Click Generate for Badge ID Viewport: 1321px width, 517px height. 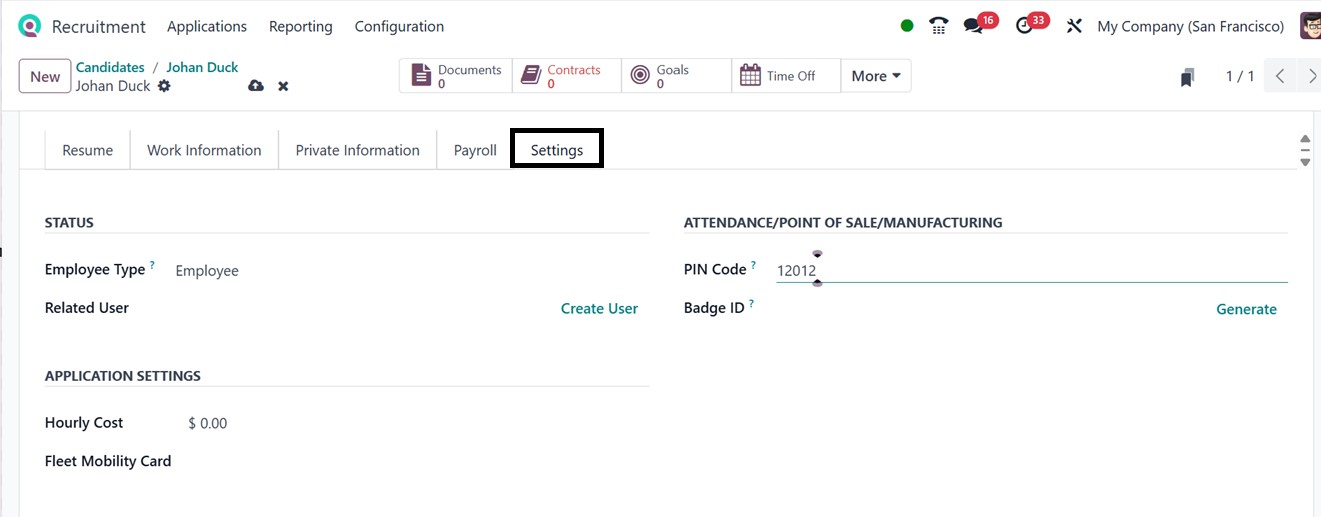pos(1246,310)
